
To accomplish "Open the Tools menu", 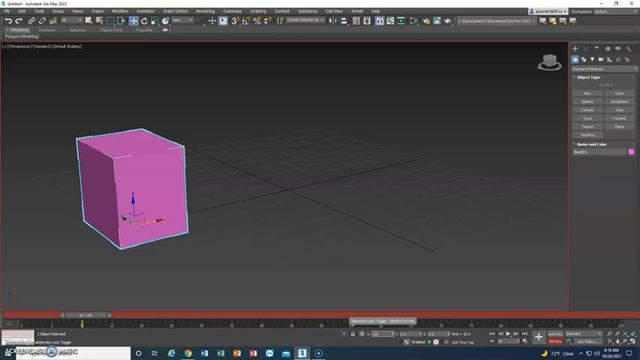I will pyautogui.click(x=39, y=11).
